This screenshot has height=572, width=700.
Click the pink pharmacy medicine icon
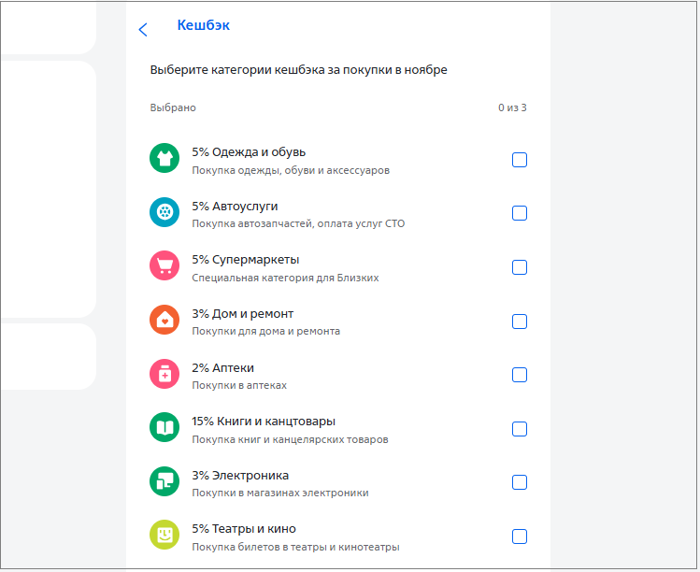point(163,374)
